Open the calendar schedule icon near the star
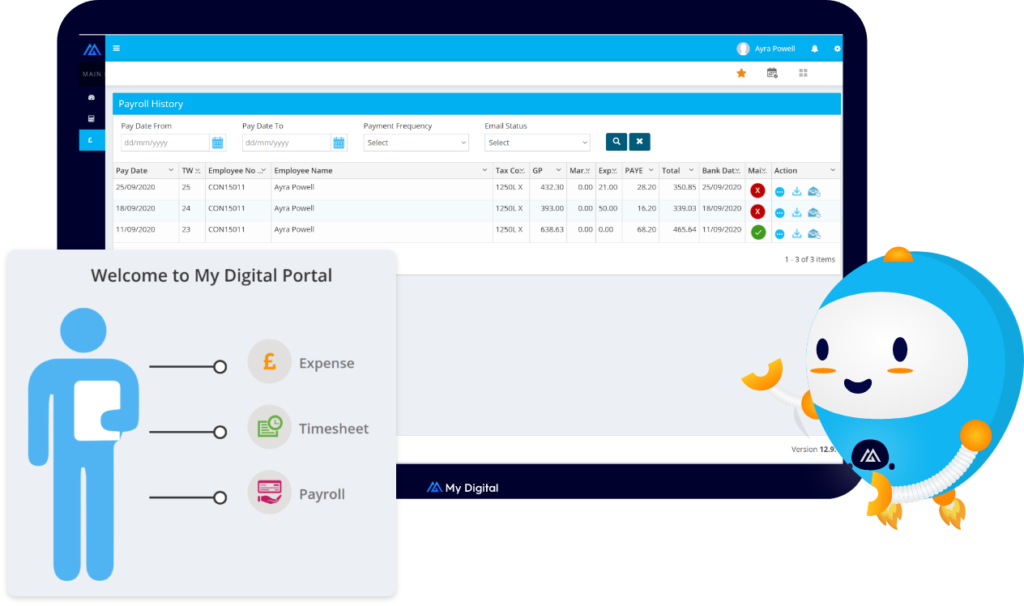Screen dimensions: 1024x606 point(771,73)
